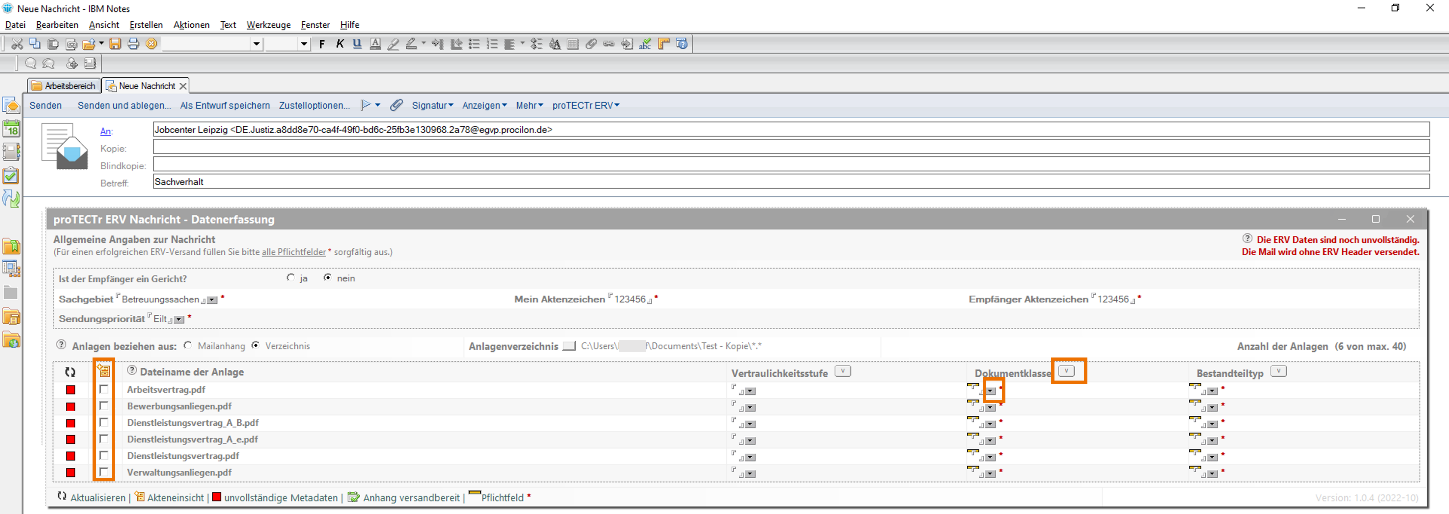Expand the Sendungspriorität dropdown arrow
Viewport: 1449px width, 514px height.
click(x=179, y=319)
